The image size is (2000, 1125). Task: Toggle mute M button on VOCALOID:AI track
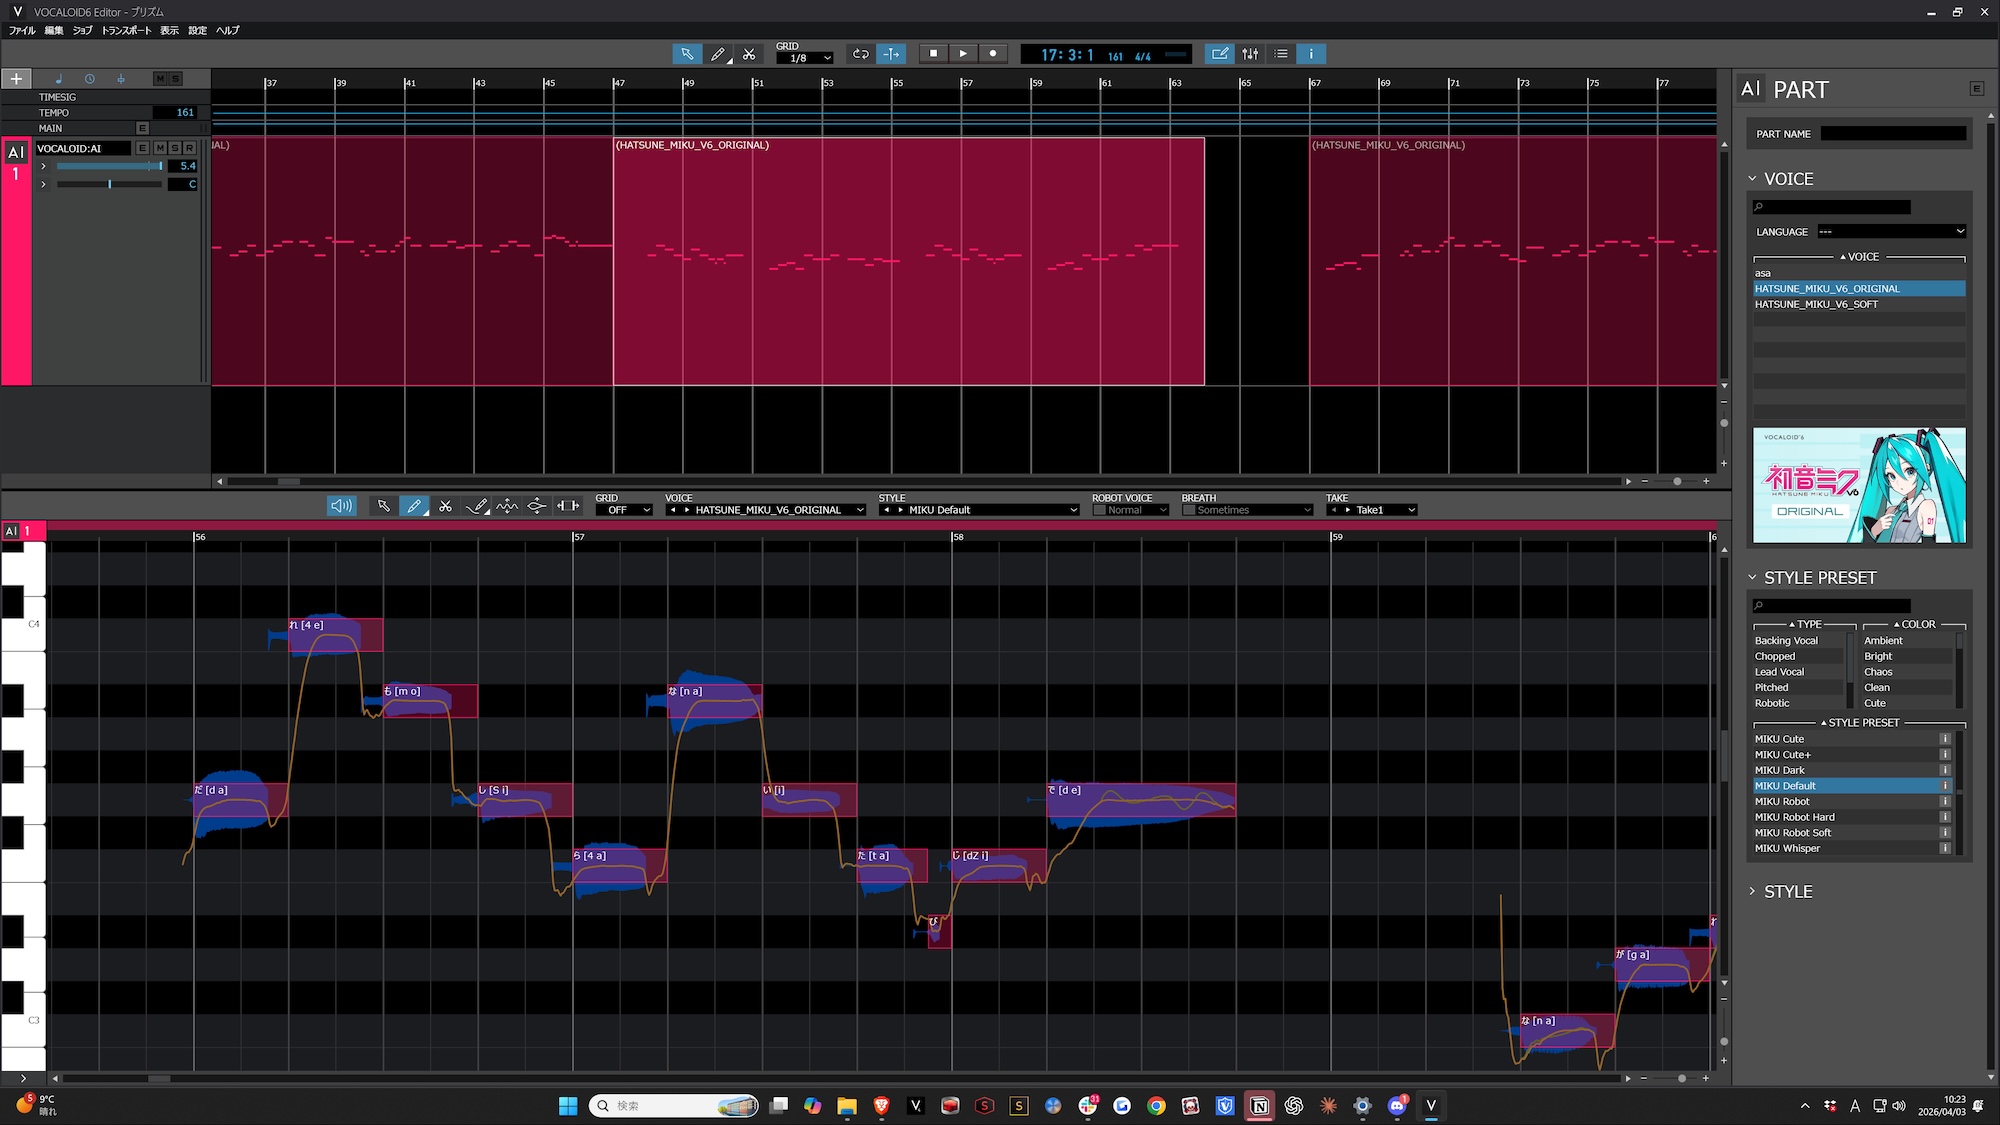click(159, 148)
